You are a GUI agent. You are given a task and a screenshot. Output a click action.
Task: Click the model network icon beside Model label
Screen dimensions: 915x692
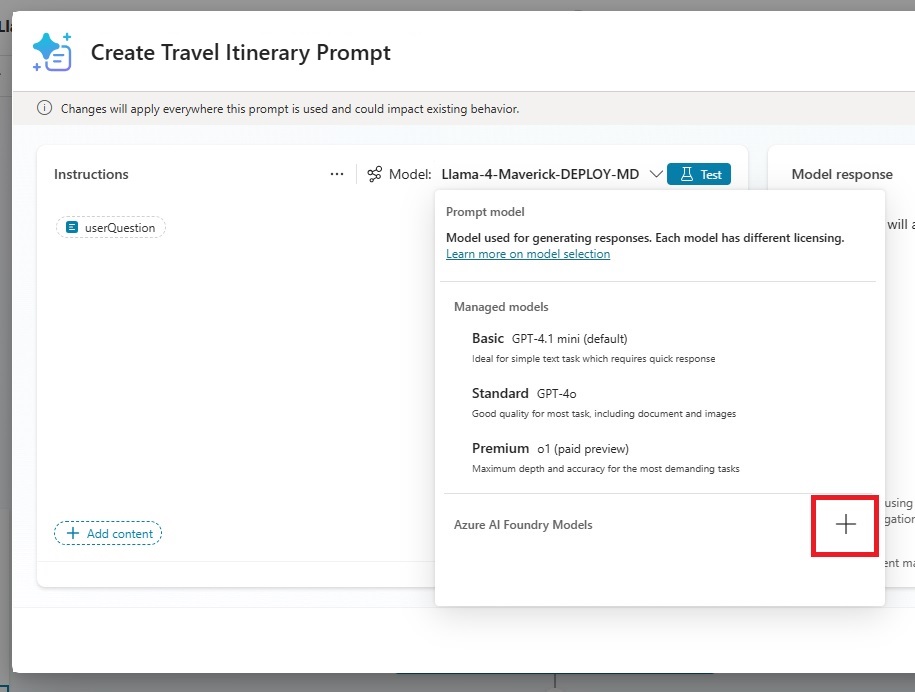375,174
